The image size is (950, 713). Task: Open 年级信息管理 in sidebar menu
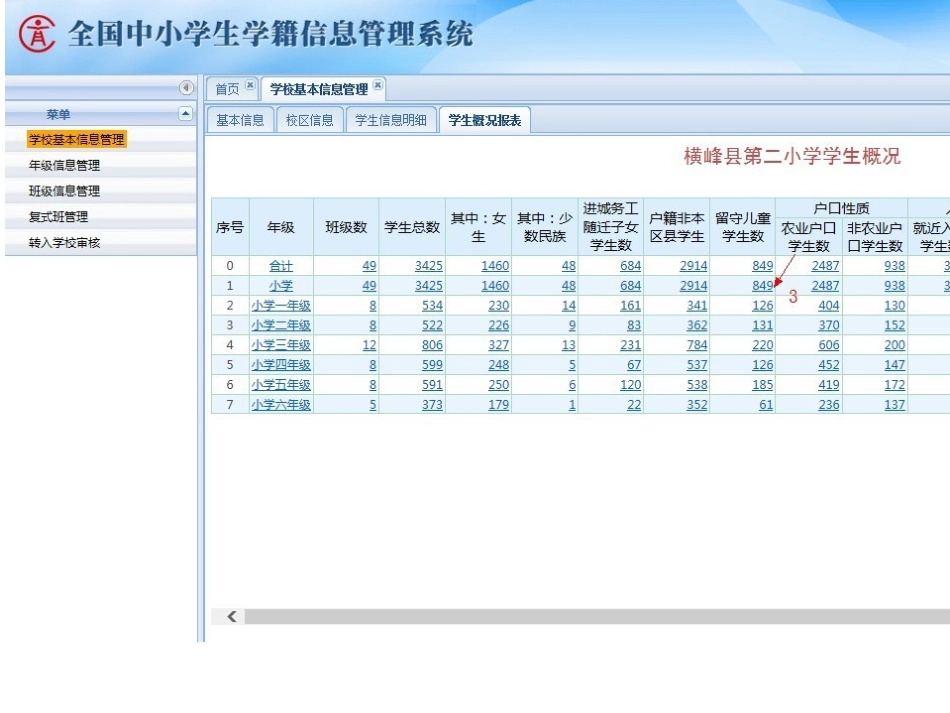64,165
